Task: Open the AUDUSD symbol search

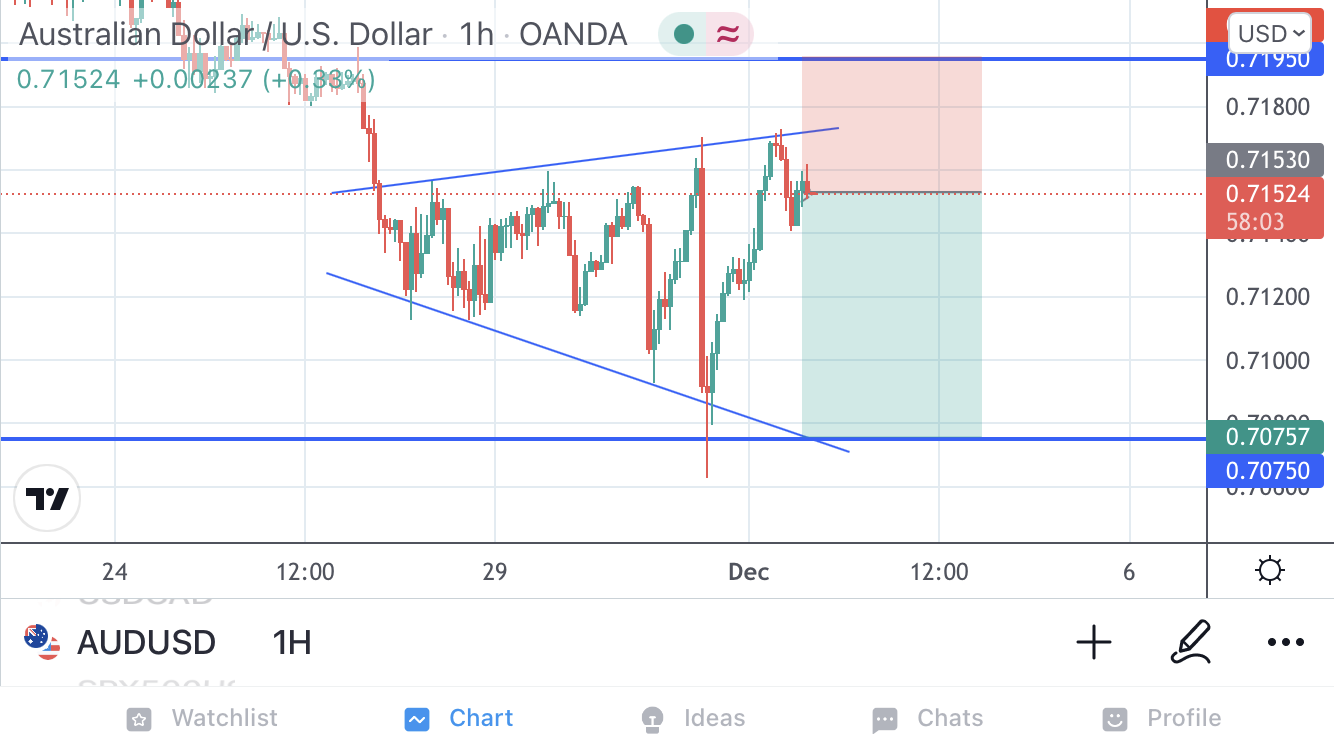Action: tap(146, 642)
